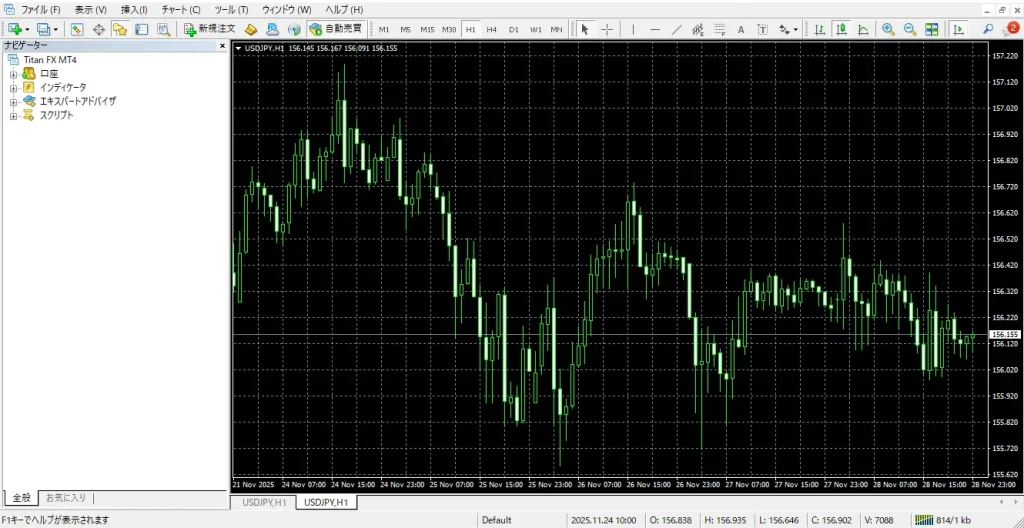The width and height of the screenshot is (1024, 528).
Task: Switch chart display to candlesticks
Action: [842, 29]
